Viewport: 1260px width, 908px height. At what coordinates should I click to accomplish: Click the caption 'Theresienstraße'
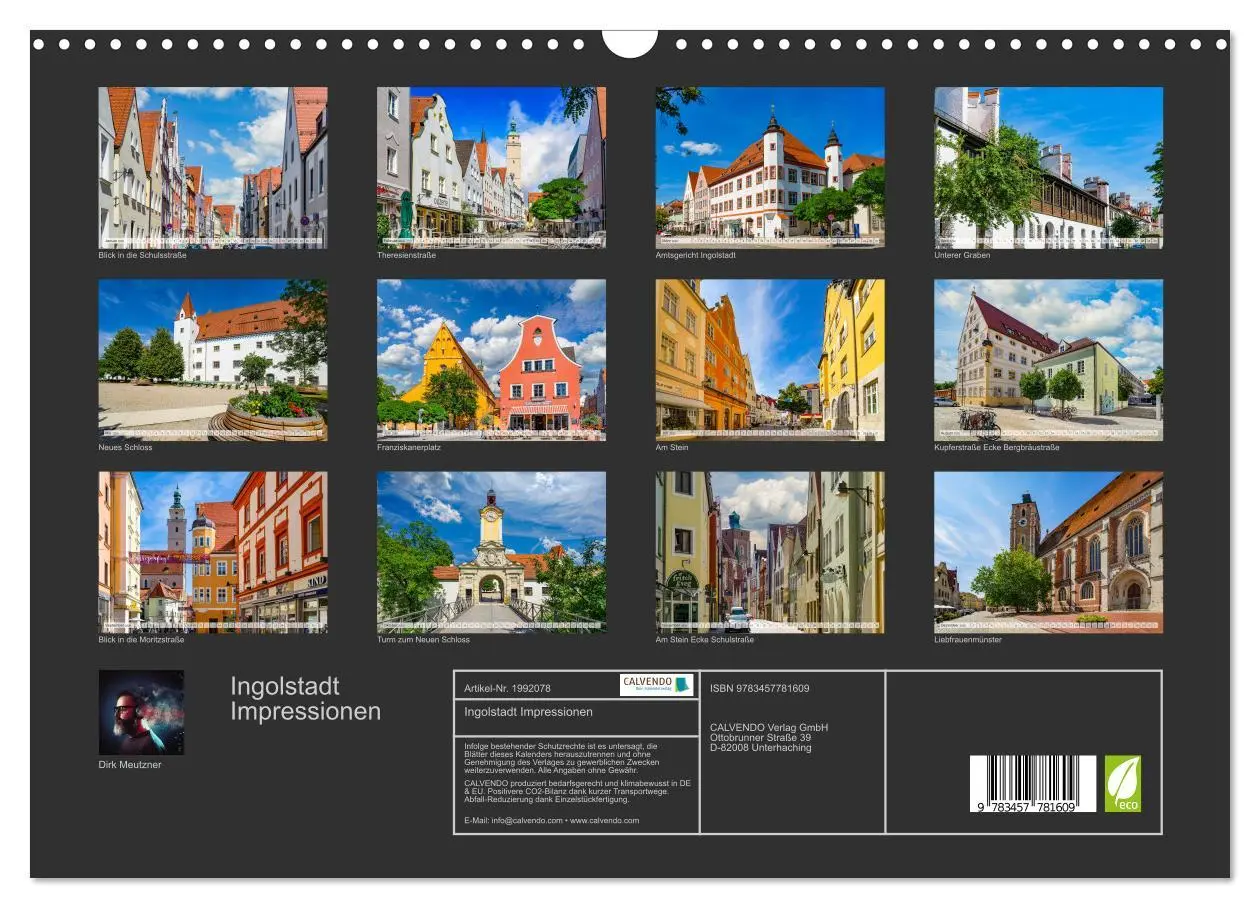click(407, 255)
